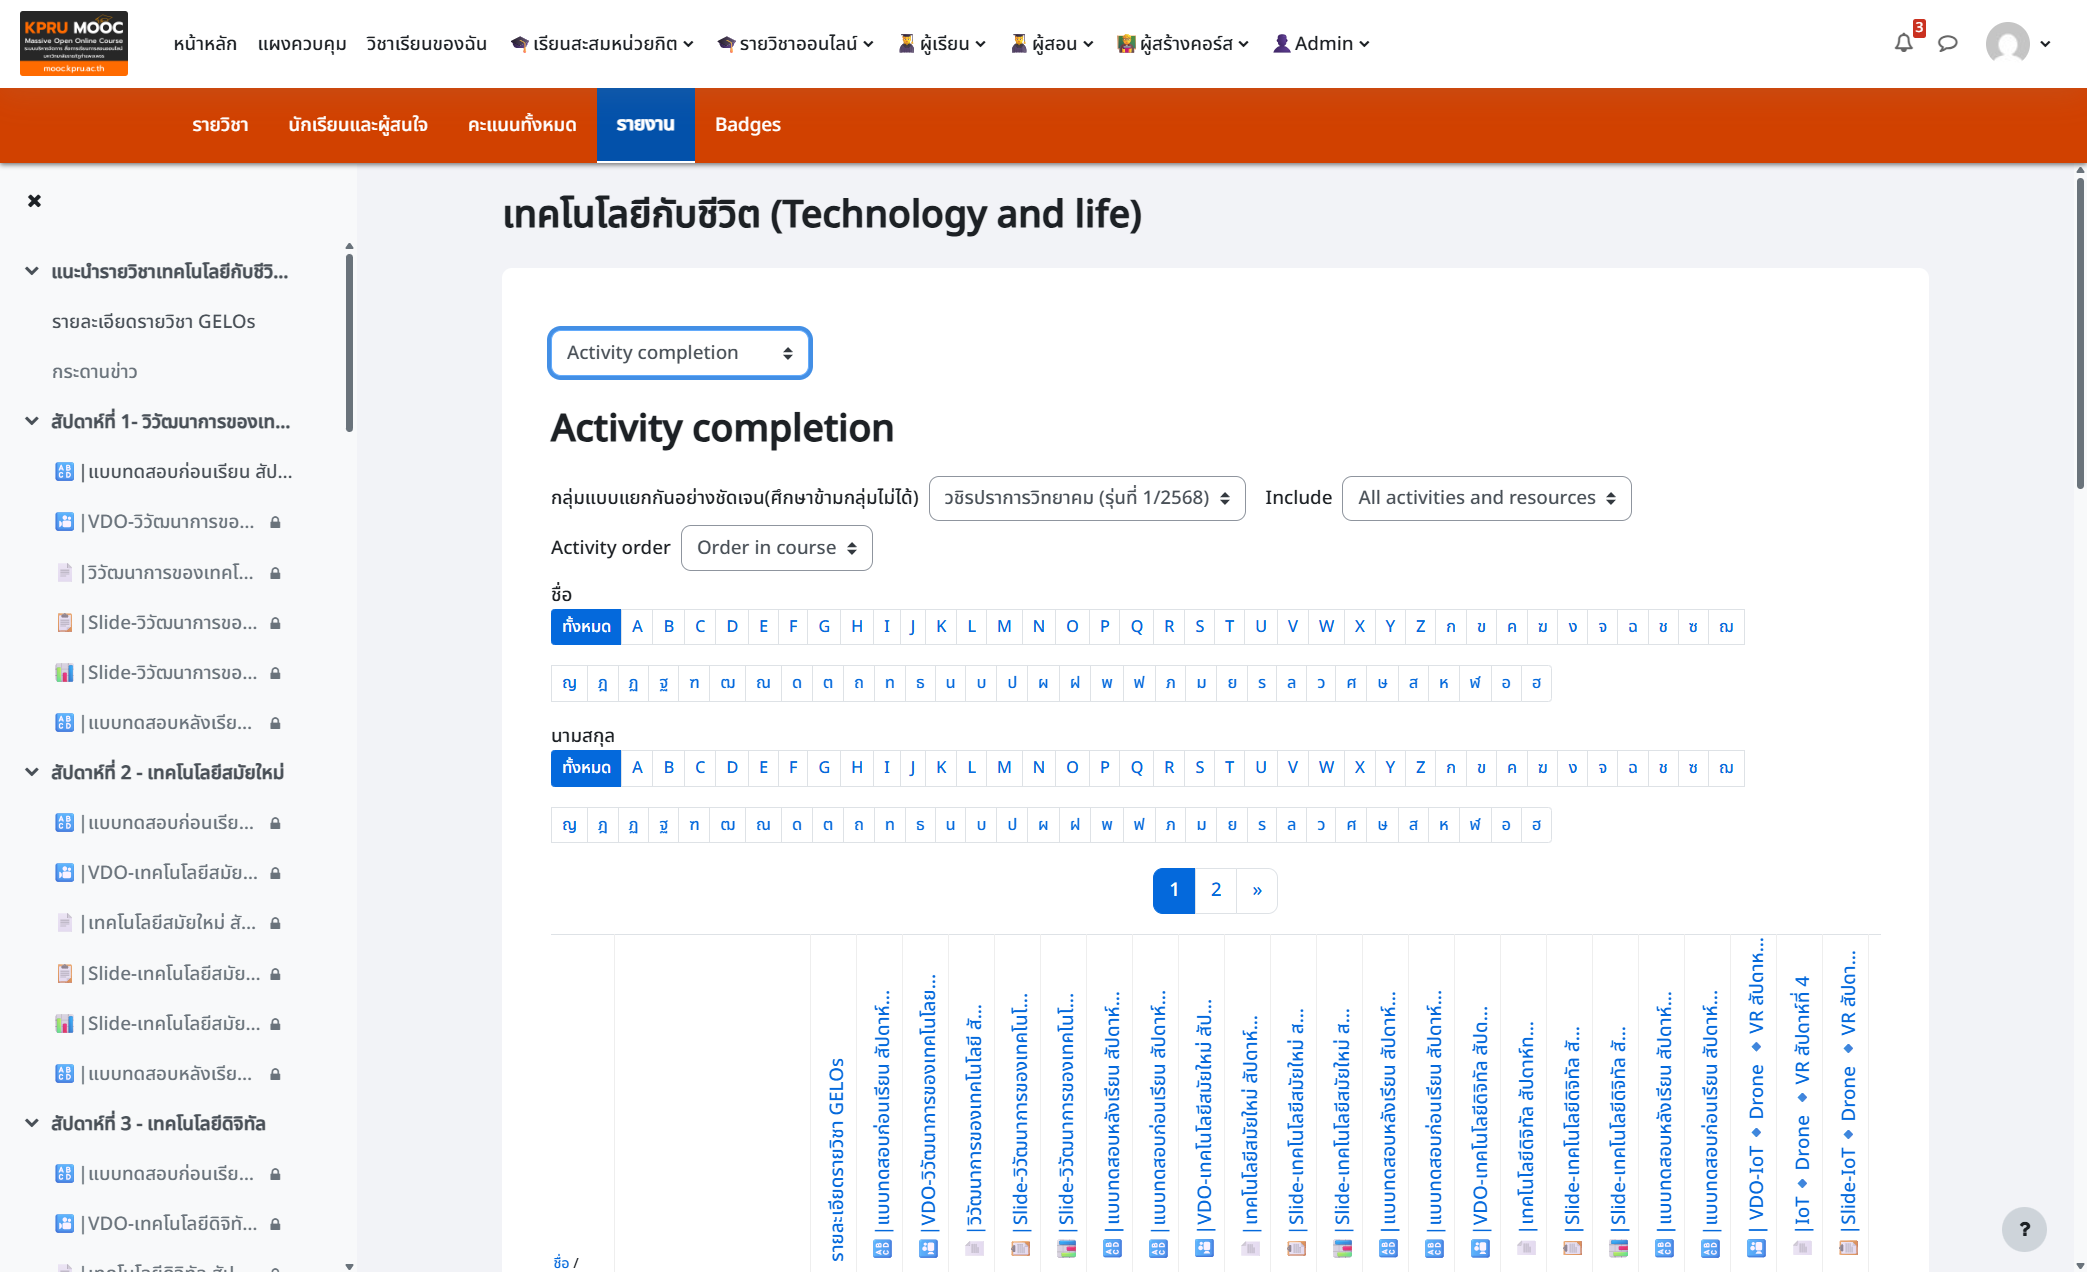The image size is (2087, 1272).
Task: Click the icon beside เทคโนโลยีสมัยใหม่ สั... in week 2
Action: (x=64, y=922)
